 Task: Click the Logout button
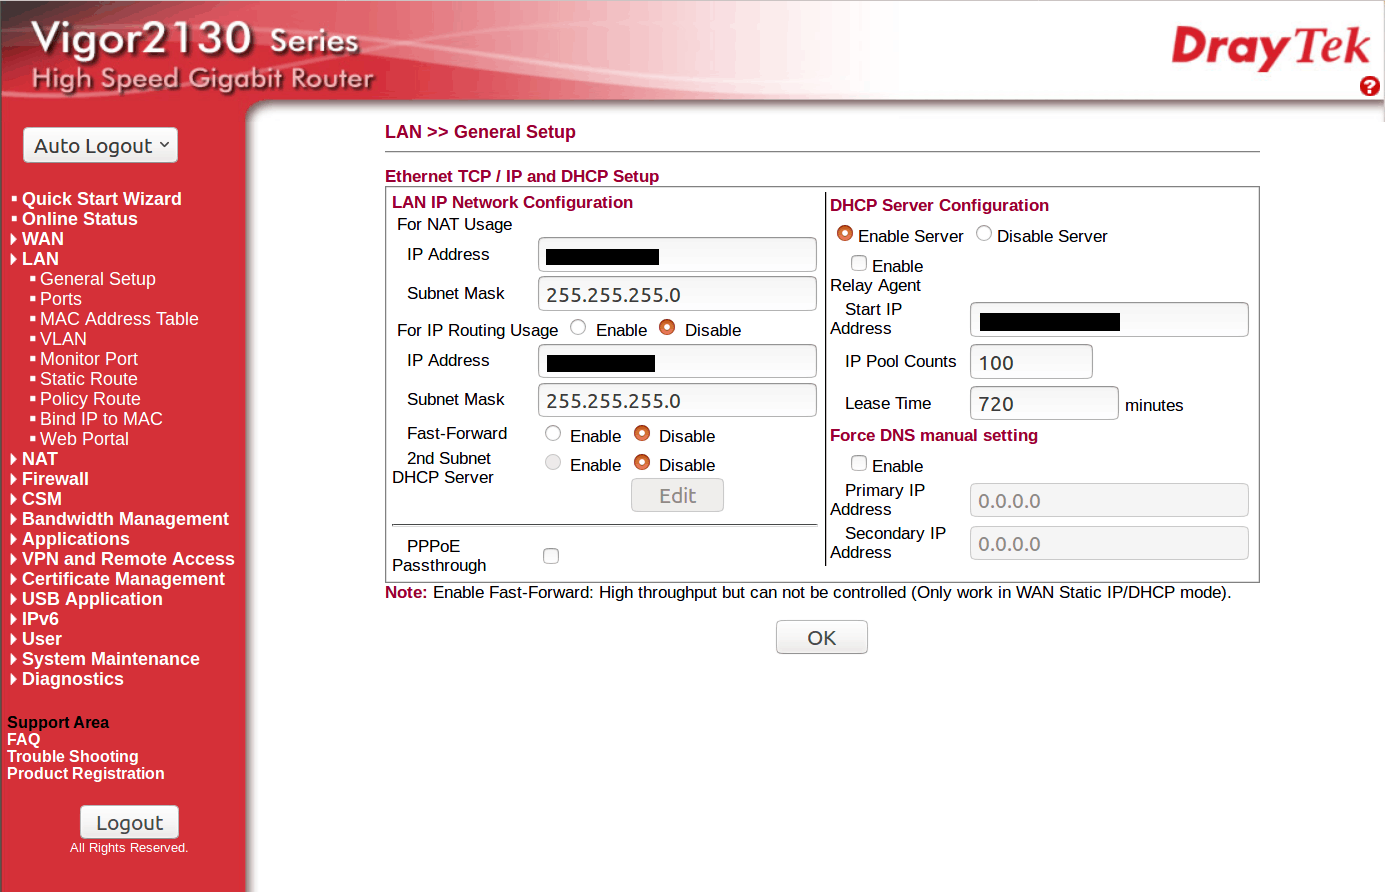129,822
